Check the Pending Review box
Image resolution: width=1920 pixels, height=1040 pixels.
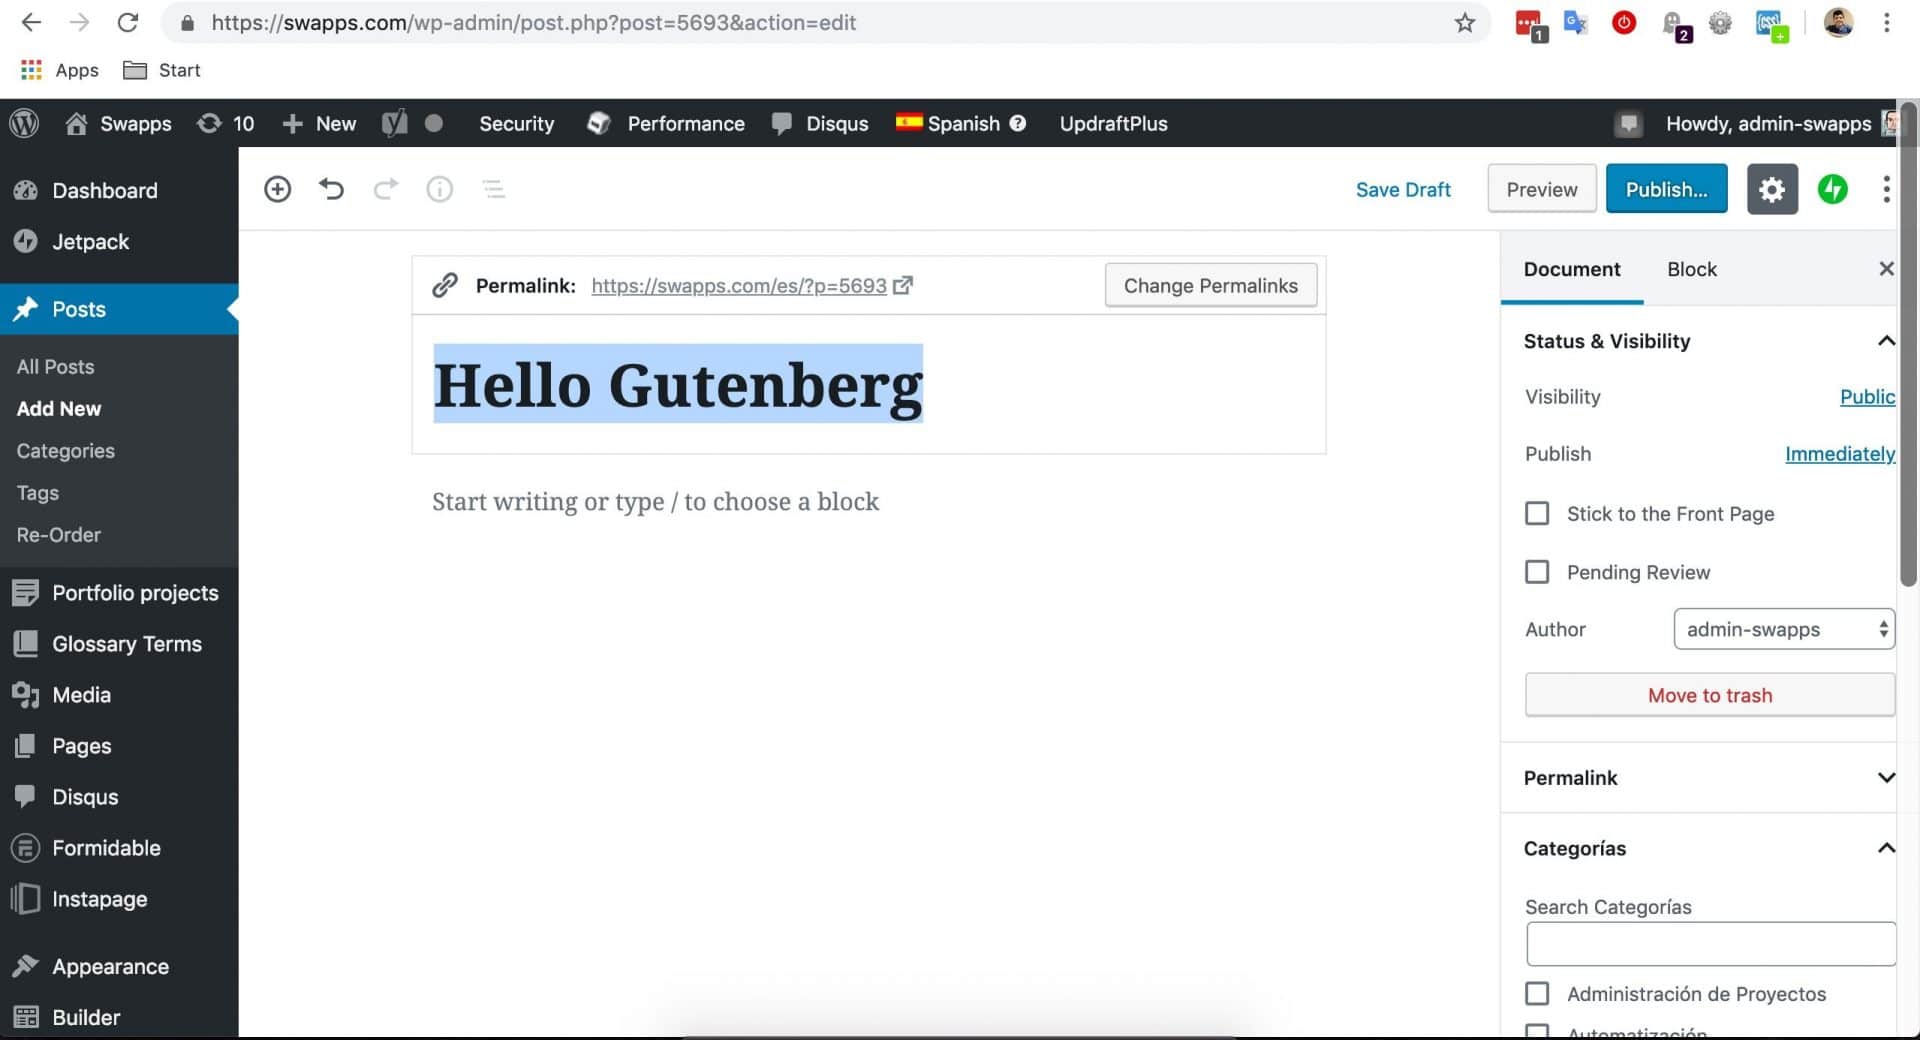(x=1537, y=572)
